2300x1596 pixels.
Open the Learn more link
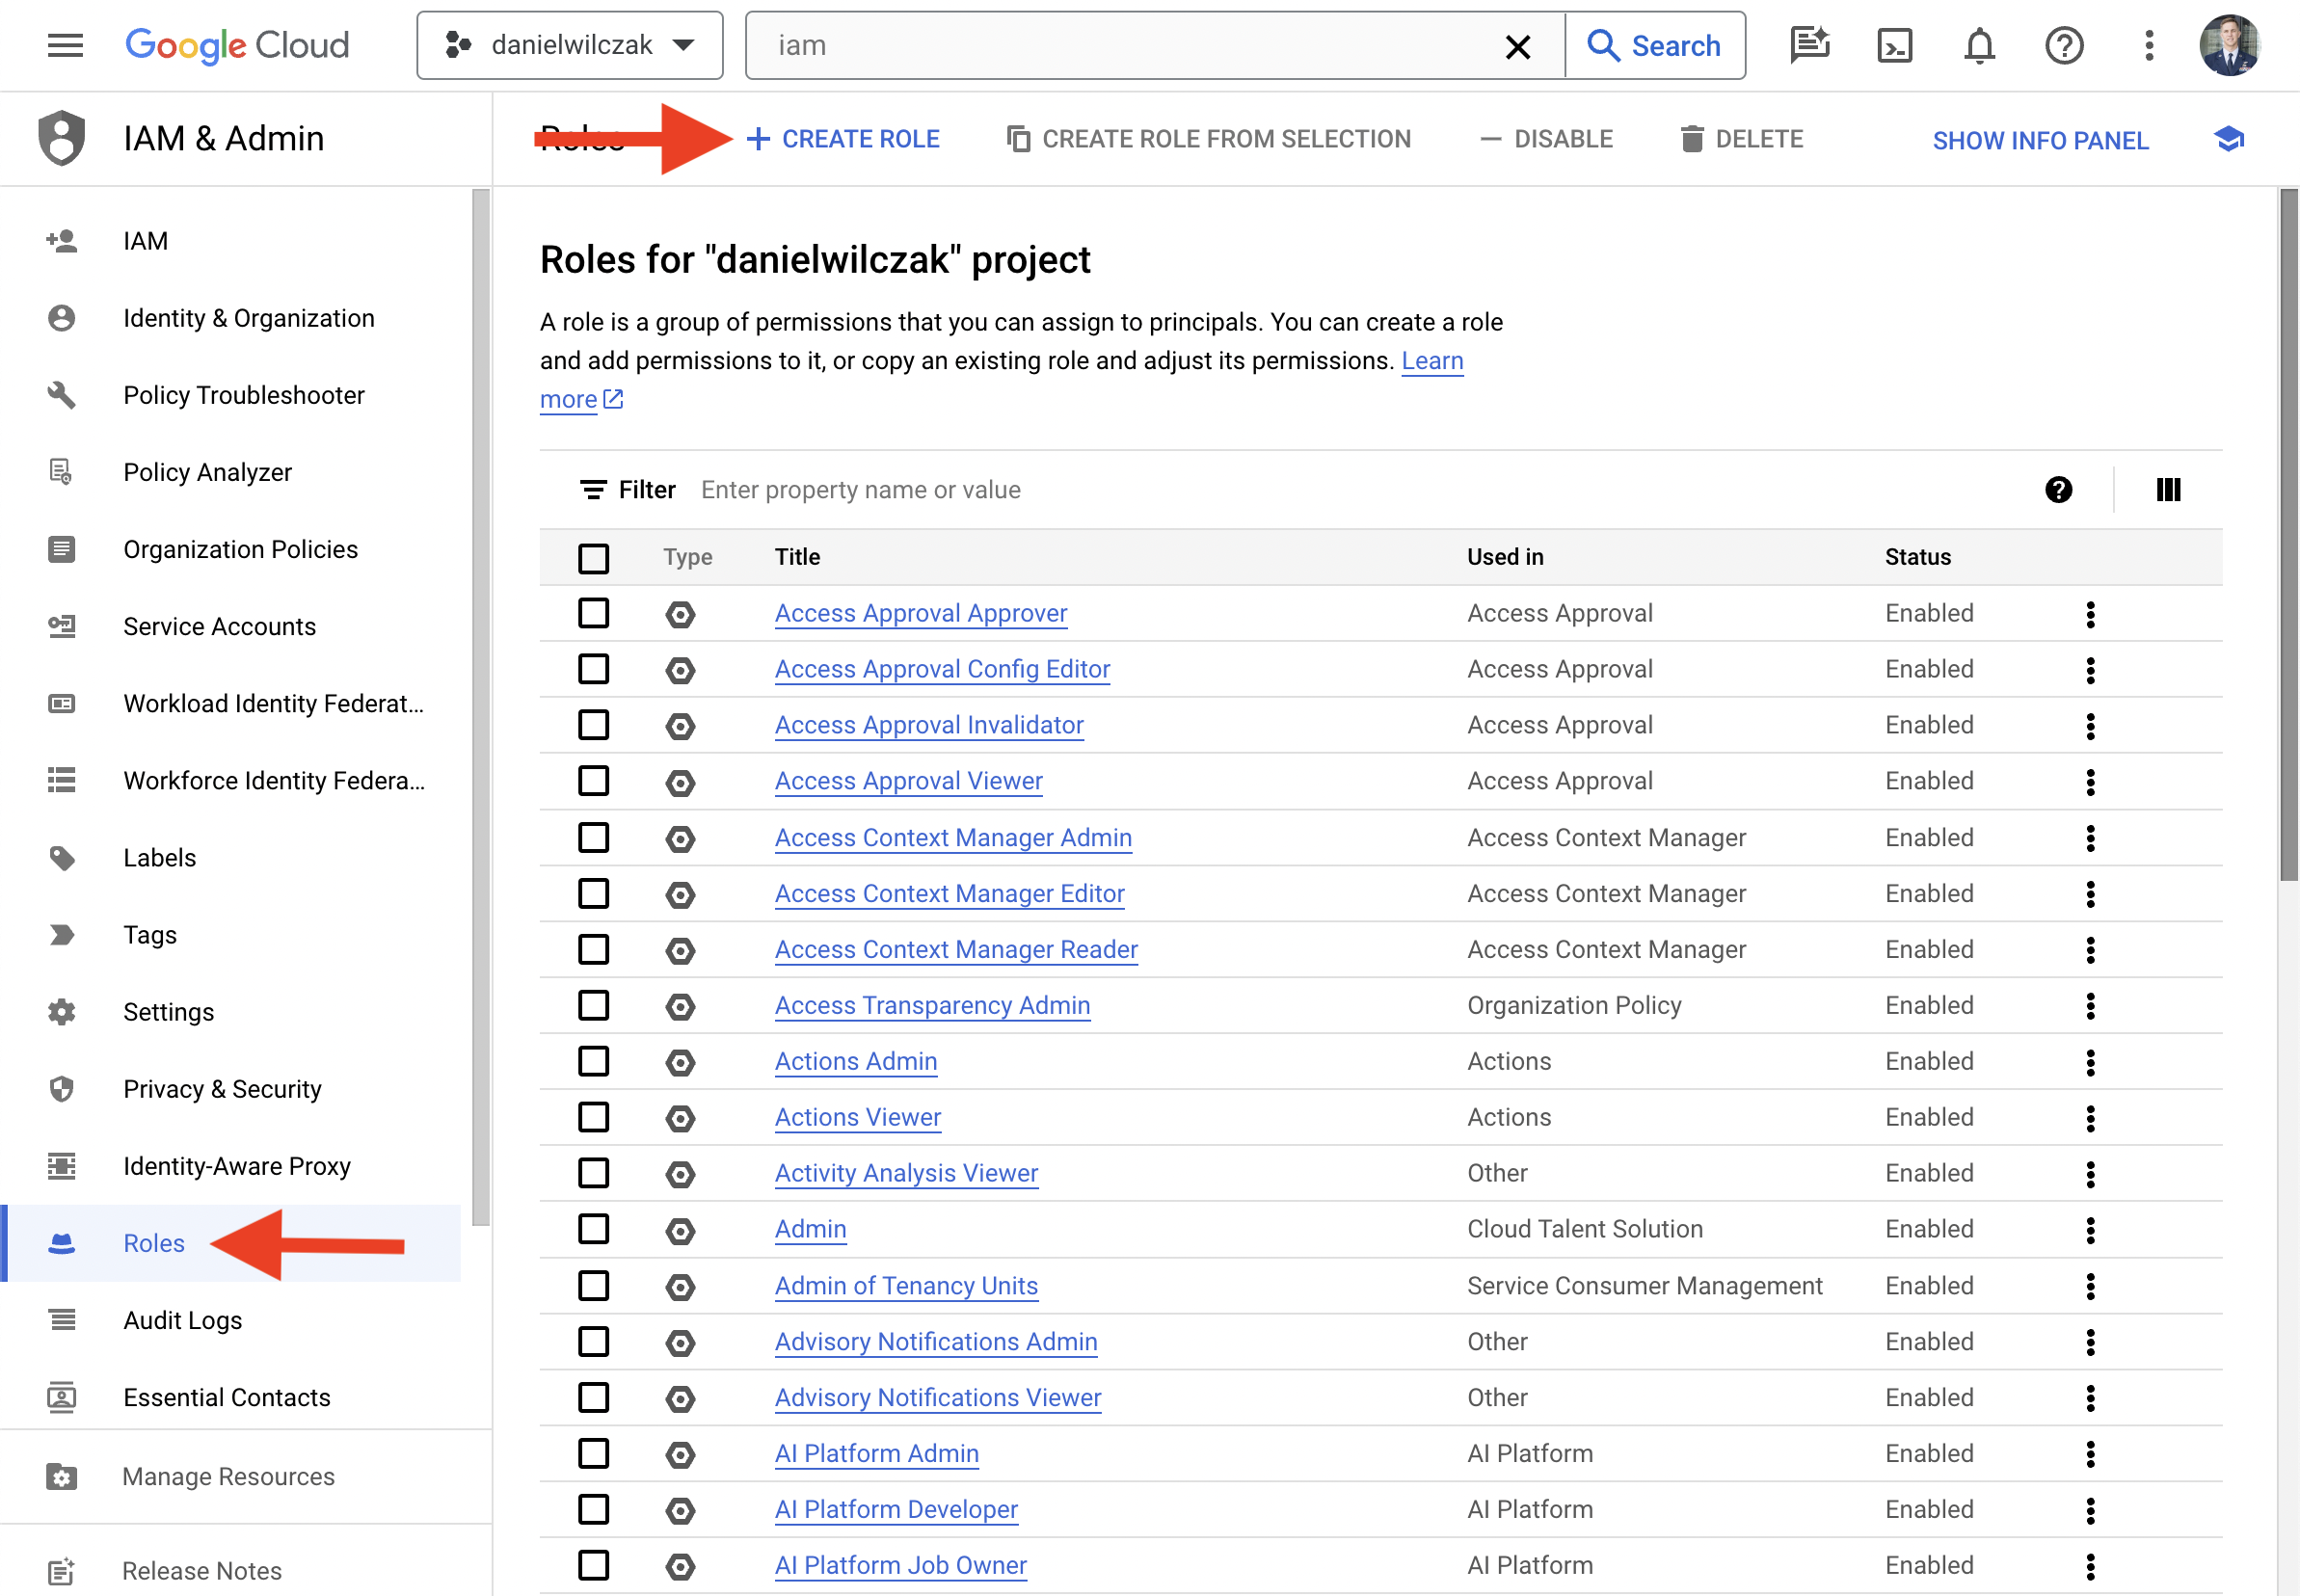coord(1432,360)
